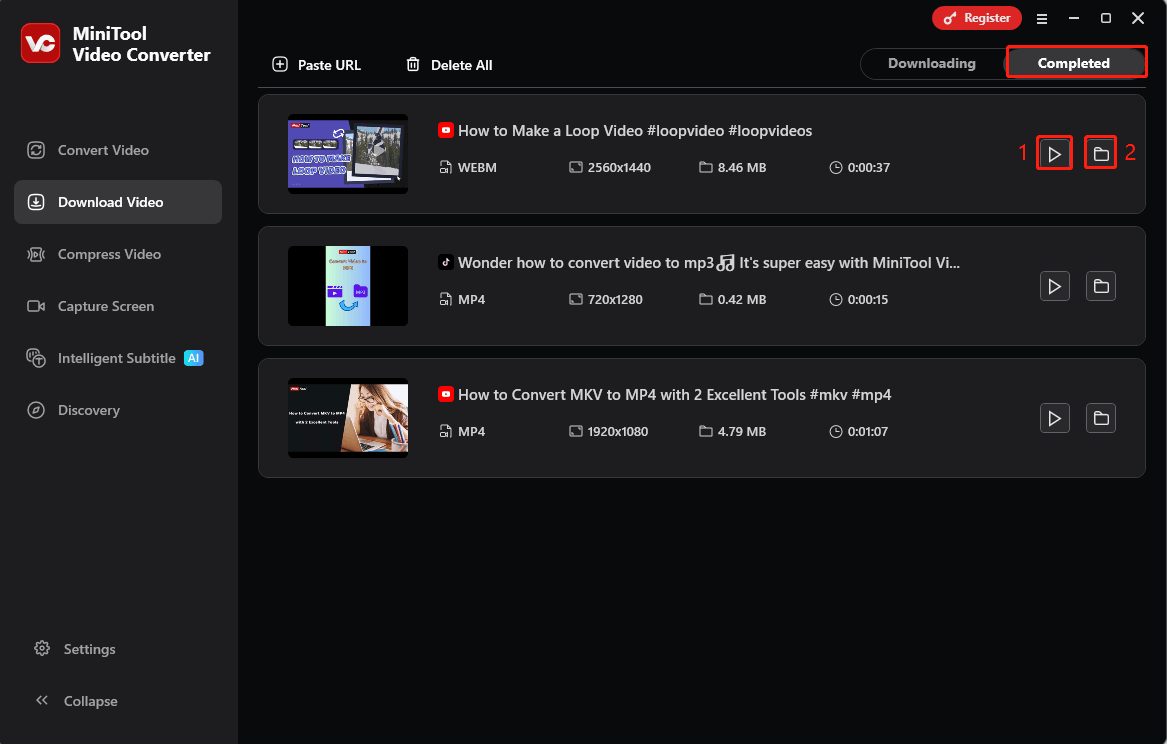Play the loop video download
This screenshot has width=1167, height=744.
tap(1054, 152)
